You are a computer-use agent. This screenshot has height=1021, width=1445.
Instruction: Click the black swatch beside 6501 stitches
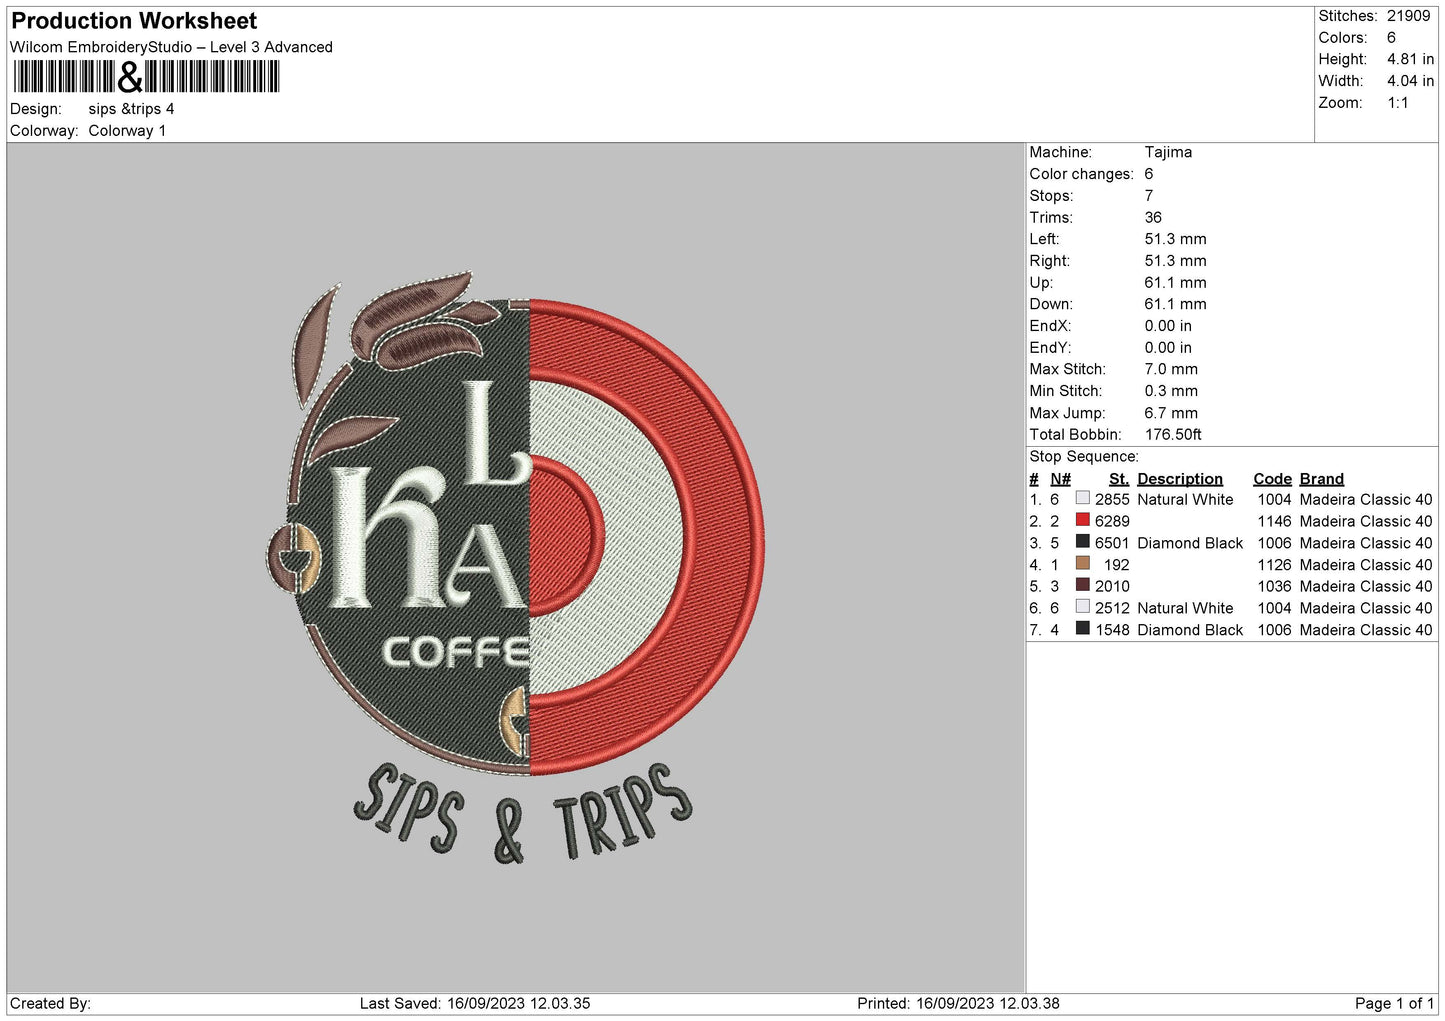point(1082,542)
